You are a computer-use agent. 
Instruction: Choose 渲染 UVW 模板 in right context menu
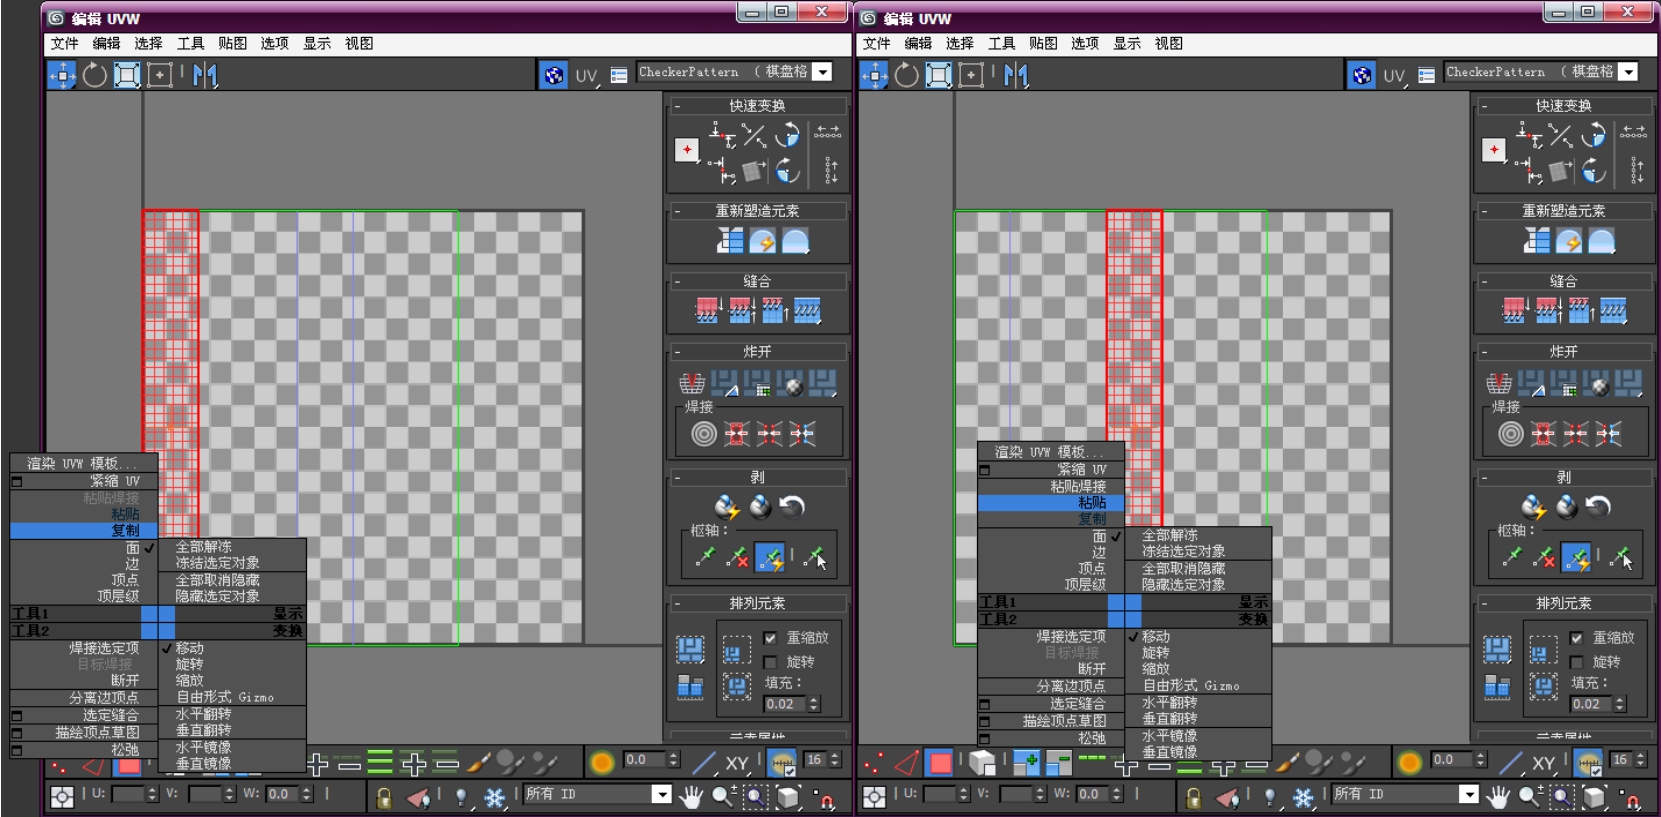pos(1051,452)
